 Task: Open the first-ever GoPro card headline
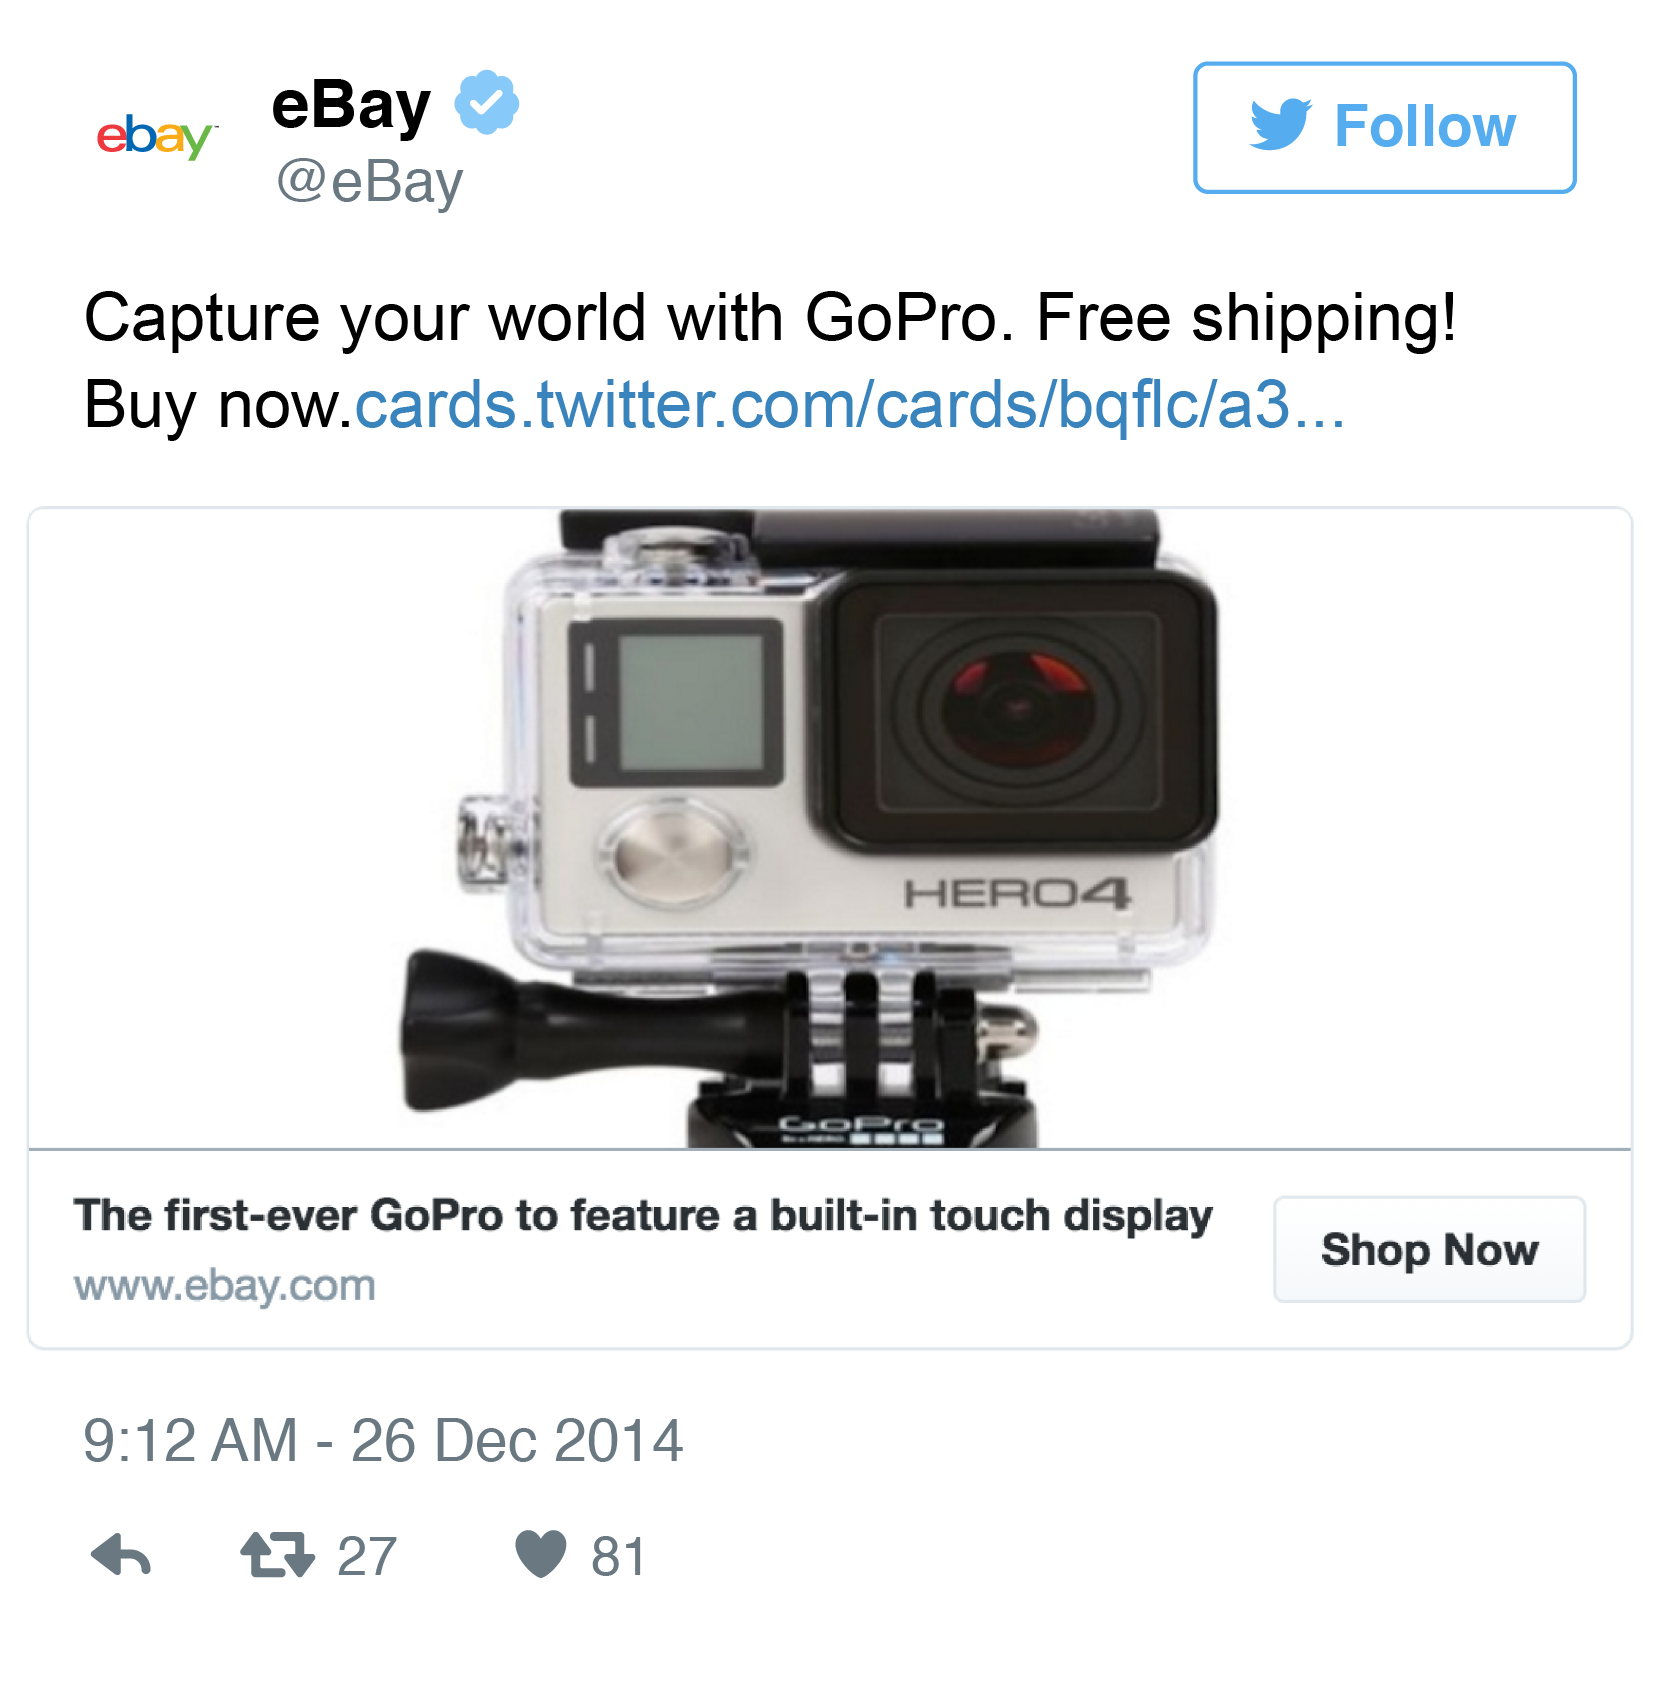pos(643,1216)
